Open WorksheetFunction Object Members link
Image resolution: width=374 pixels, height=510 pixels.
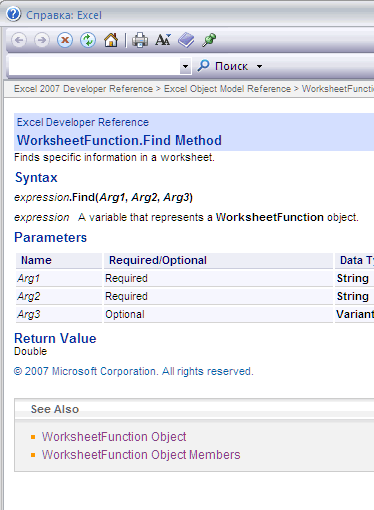pyautogui.click(x=141, y=455)
